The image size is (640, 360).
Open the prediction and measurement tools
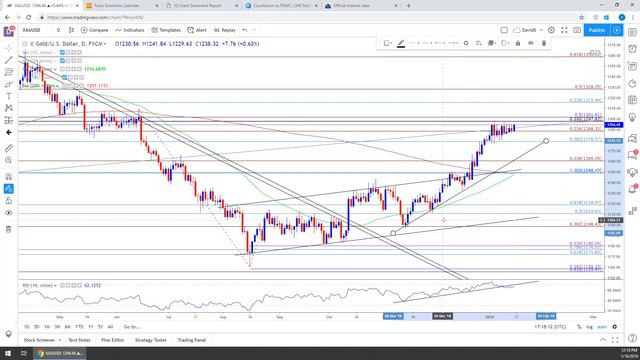pos(9,120)
